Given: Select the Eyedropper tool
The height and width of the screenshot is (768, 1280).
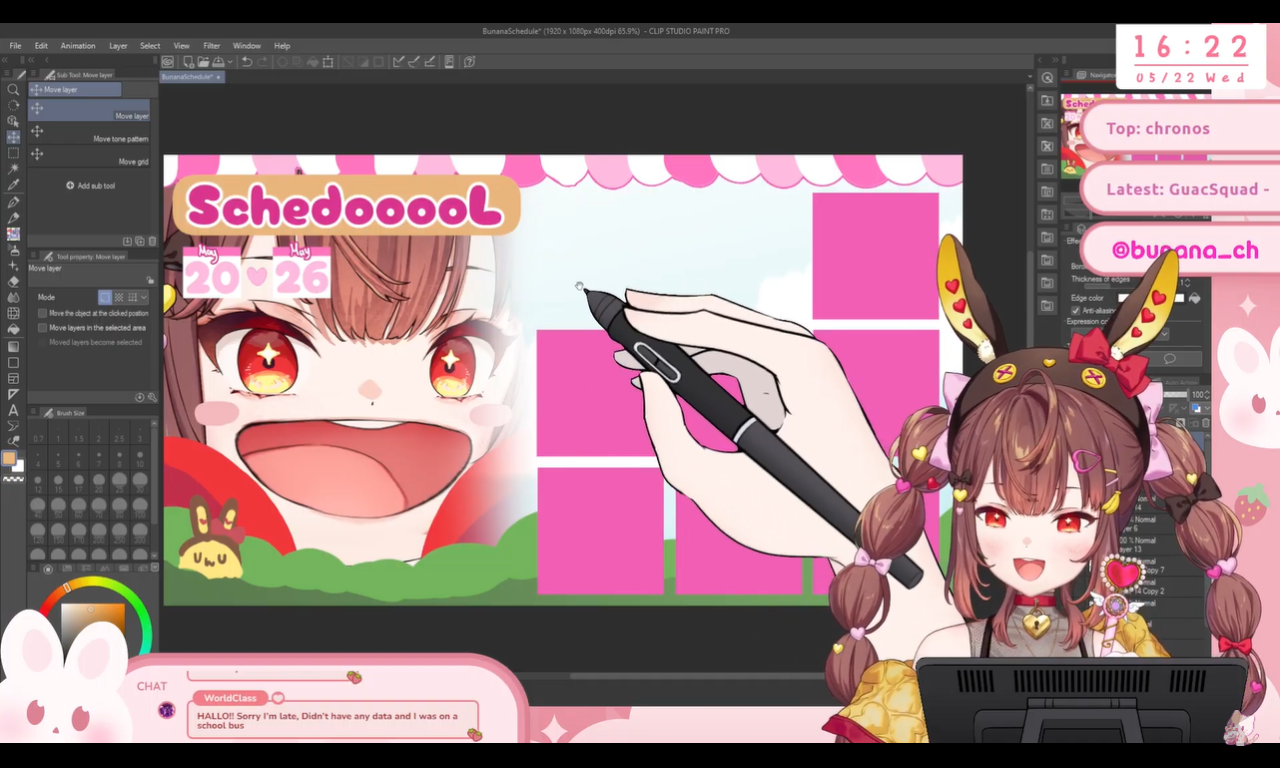Looking at the screenshot, I should point(13,185).
